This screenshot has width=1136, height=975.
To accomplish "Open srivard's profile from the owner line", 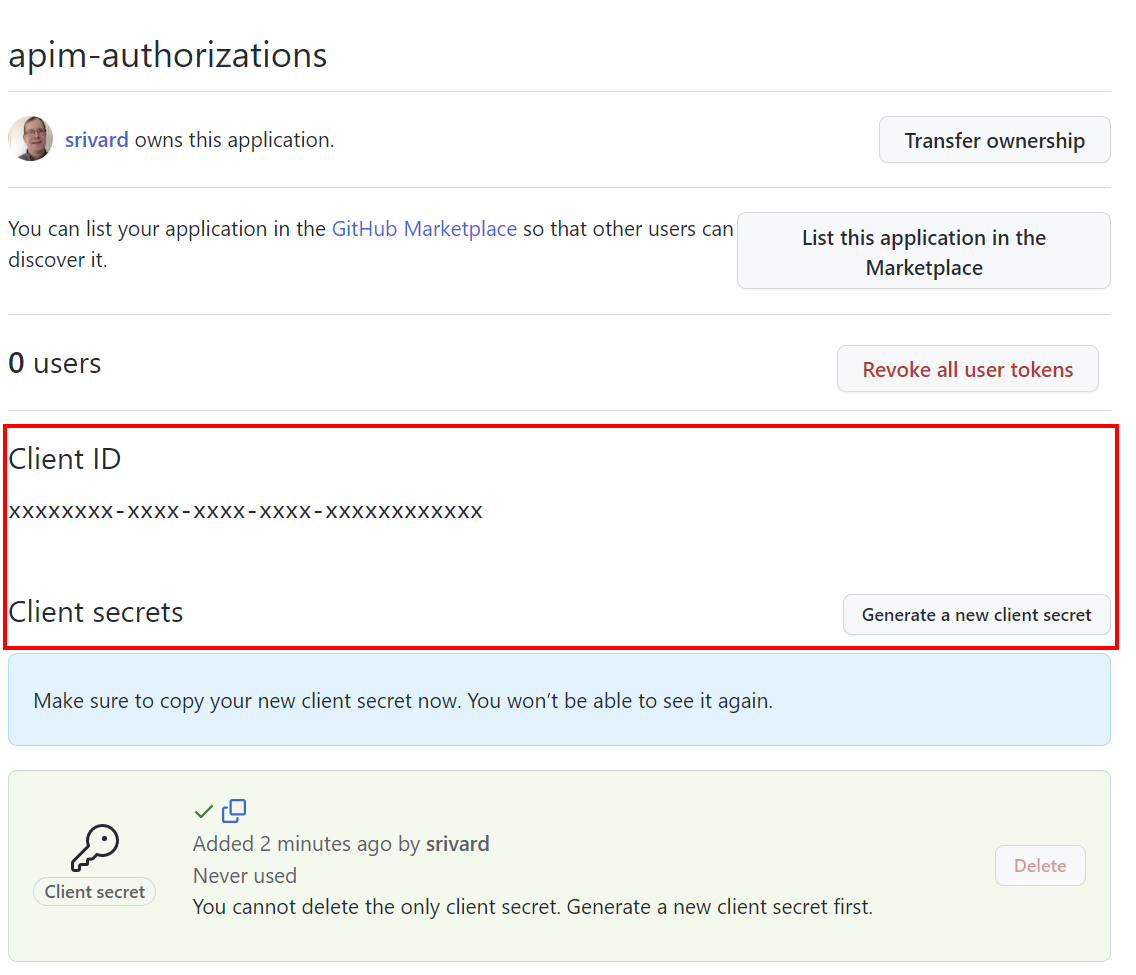I will [96, 139].
